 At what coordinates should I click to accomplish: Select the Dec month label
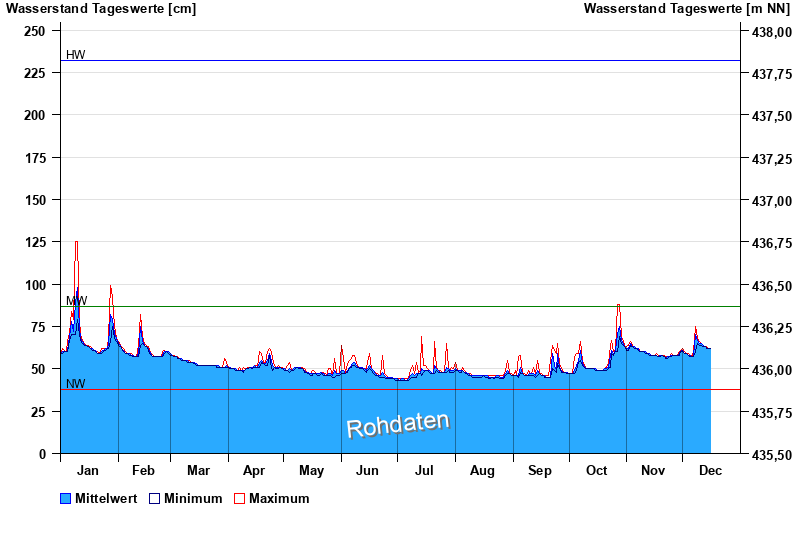(x=710, y=470)
